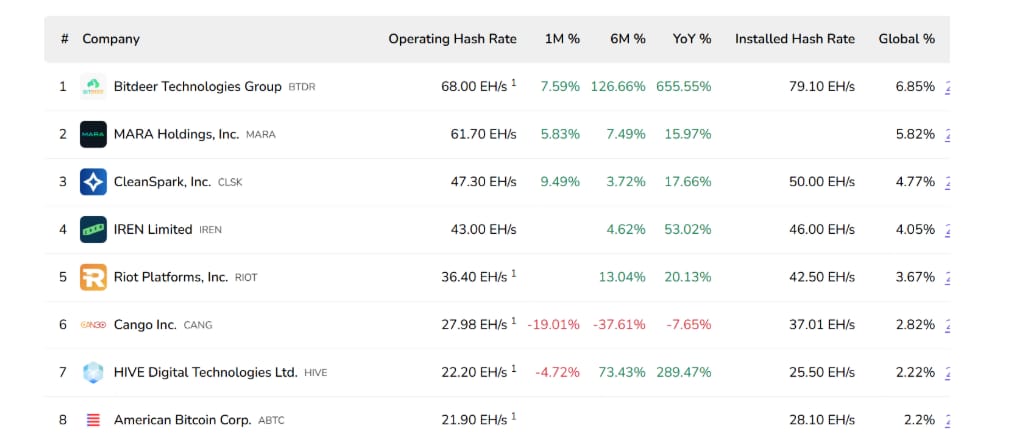Sort by Global % column header

[906, 39]
